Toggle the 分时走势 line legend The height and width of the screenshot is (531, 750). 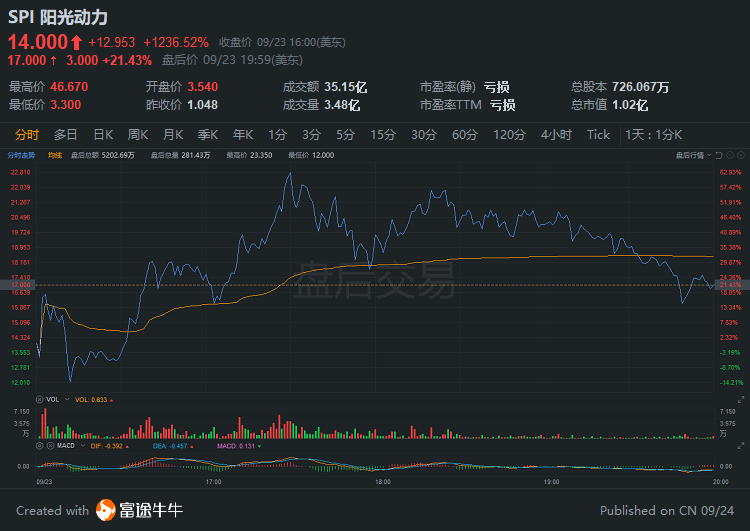21,155
